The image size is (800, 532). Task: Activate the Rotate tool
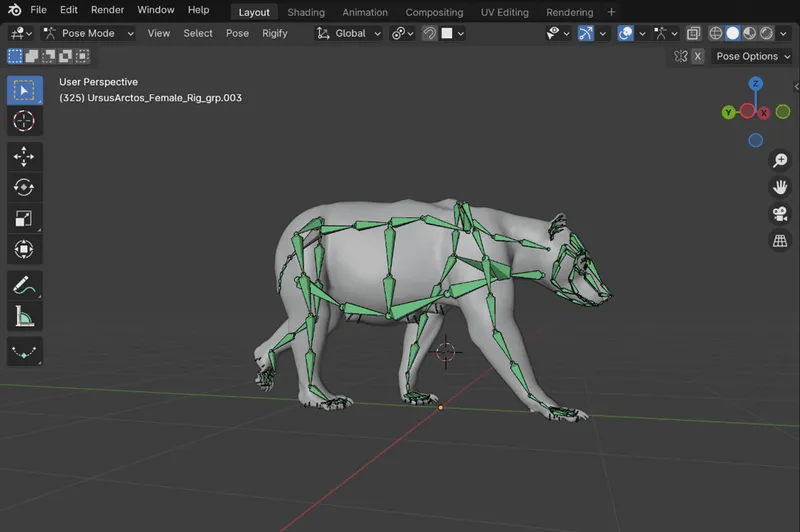tap(24, 187)
